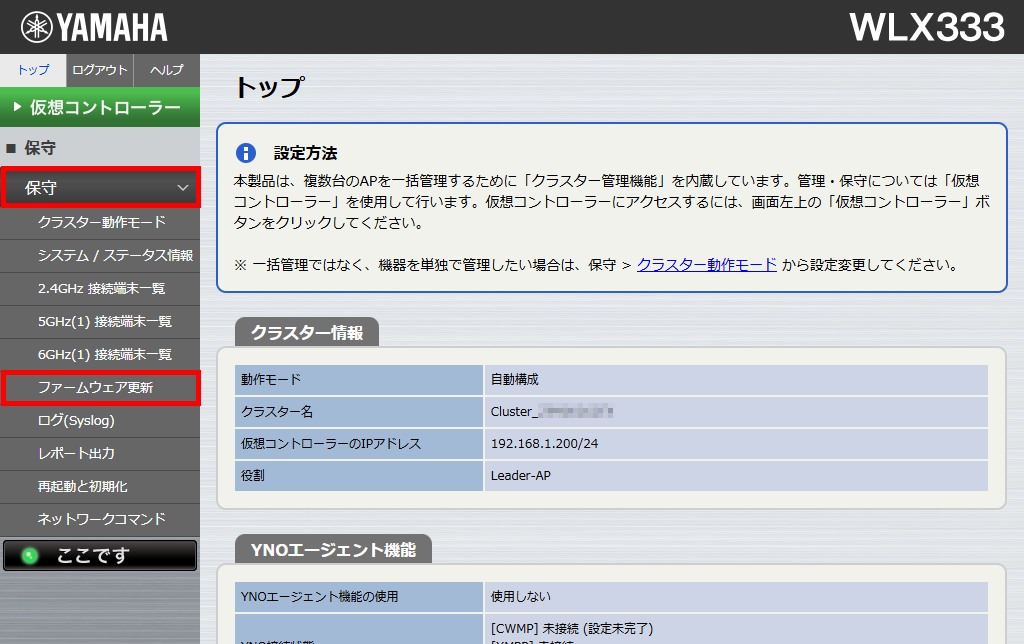Open ネットワークコマンド menu item
Viewport: 1024px width, 644px height.
coord(100,519)
